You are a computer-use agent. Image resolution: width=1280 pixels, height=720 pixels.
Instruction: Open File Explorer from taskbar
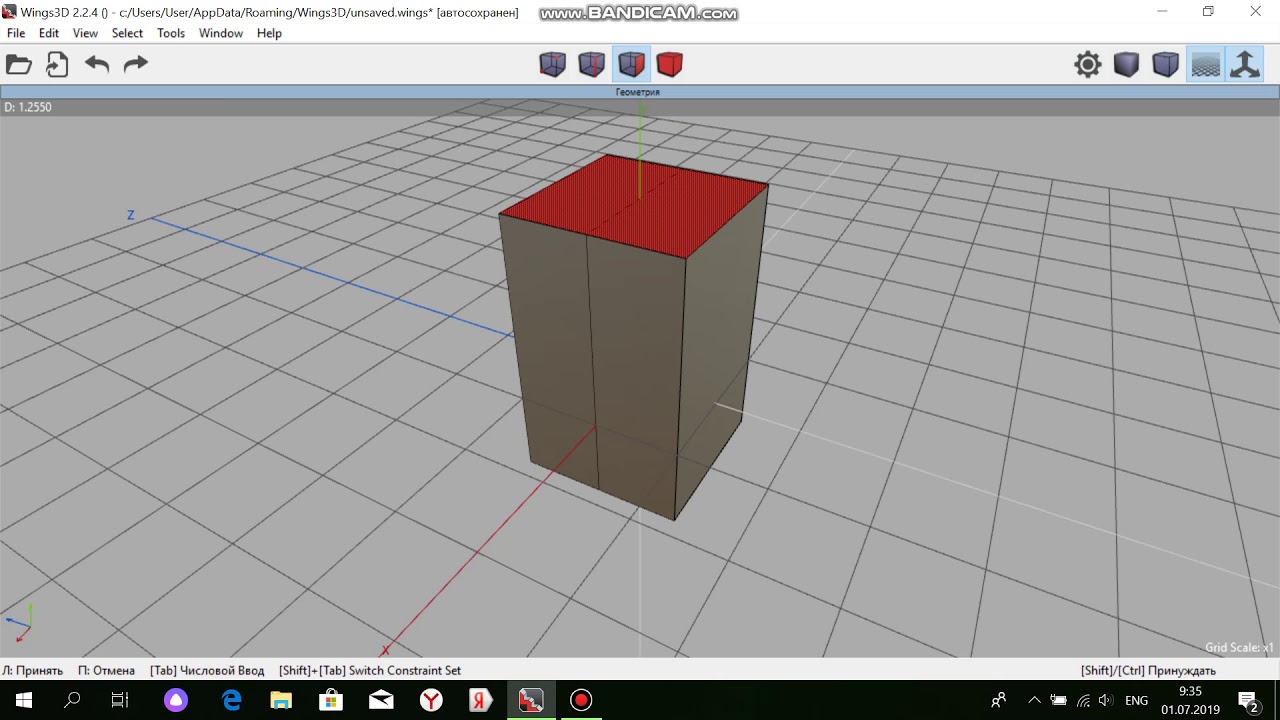pos(281,700)
